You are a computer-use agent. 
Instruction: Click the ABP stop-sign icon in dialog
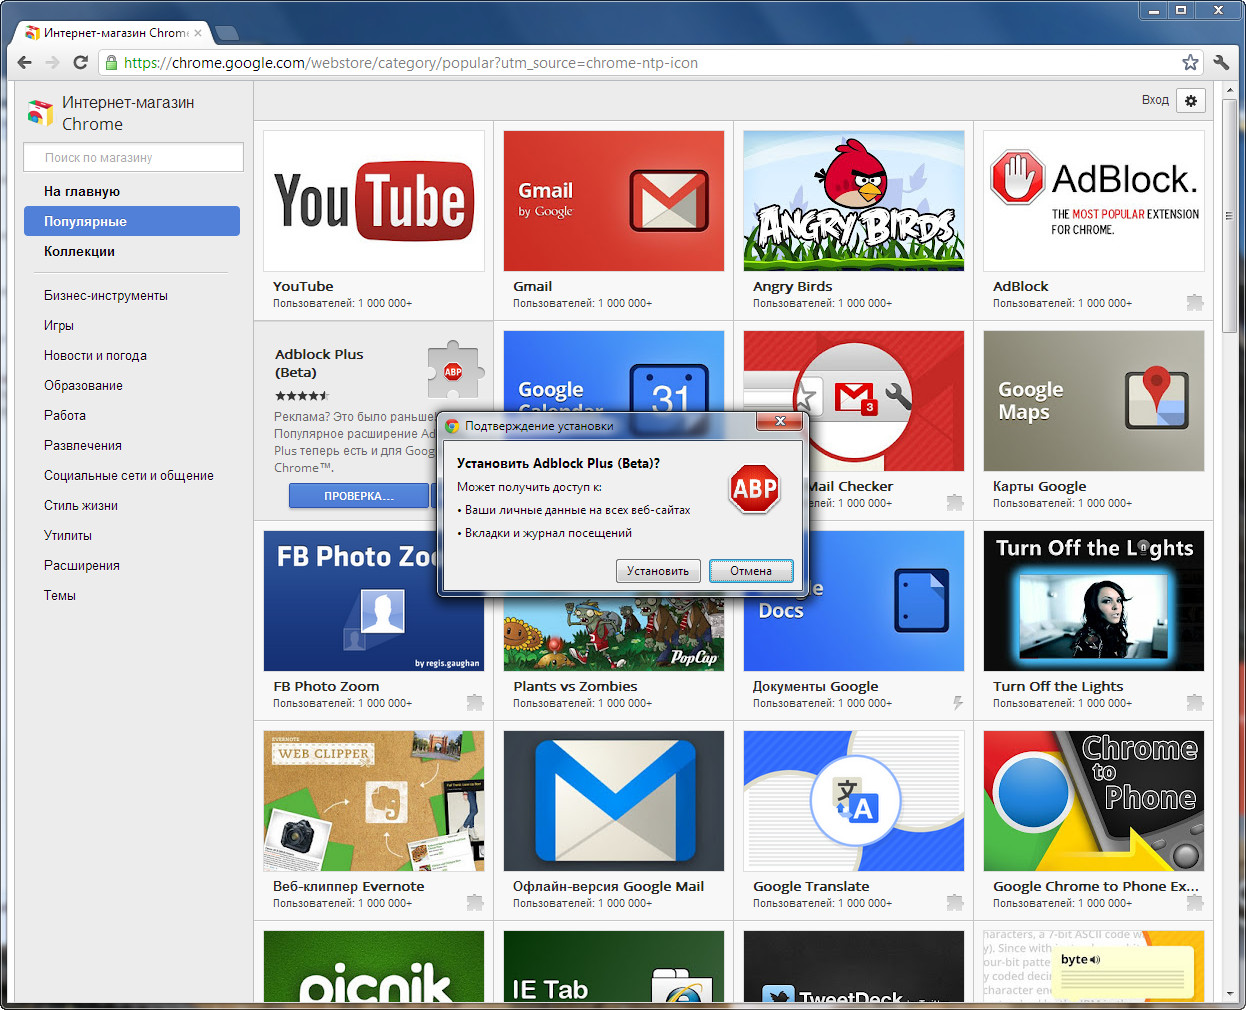click(755, 488)
